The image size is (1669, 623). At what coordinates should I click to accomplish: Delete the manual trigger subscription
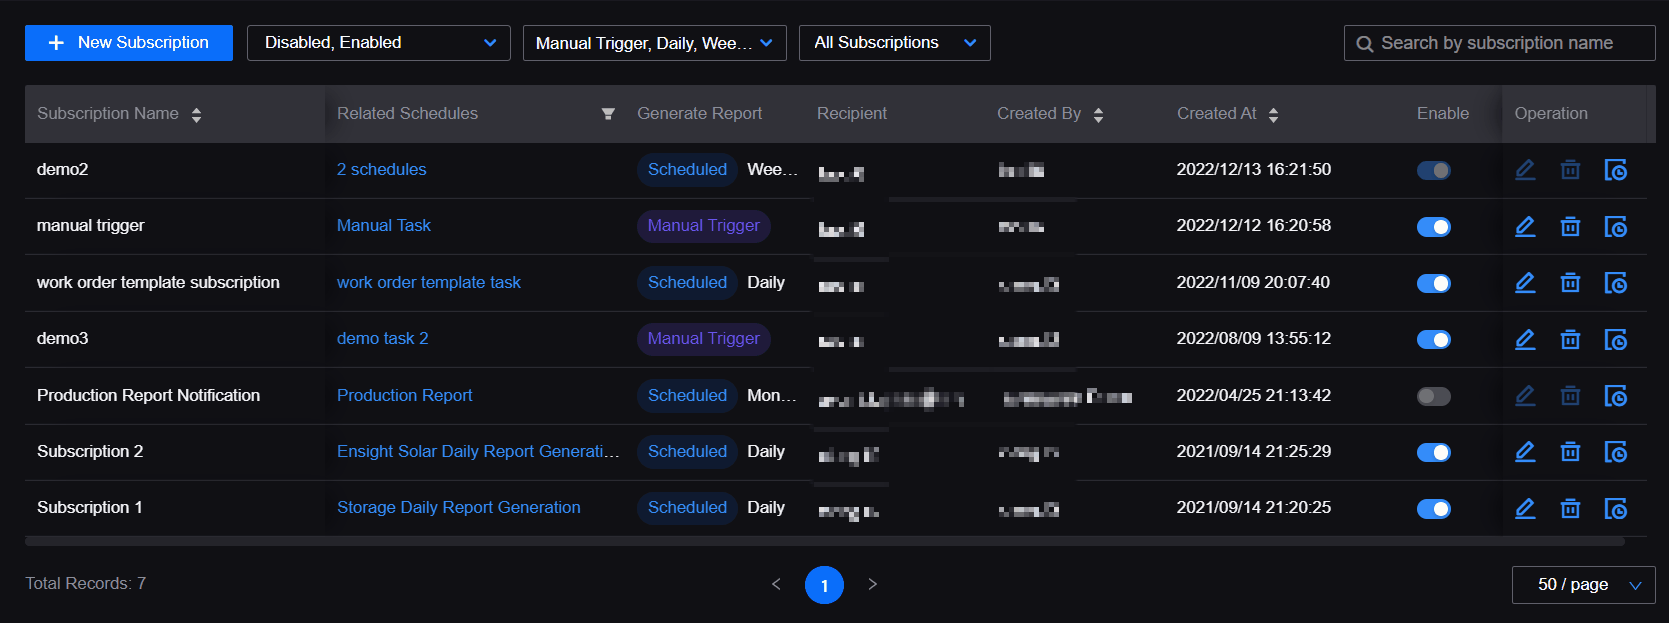(1570, 227)
